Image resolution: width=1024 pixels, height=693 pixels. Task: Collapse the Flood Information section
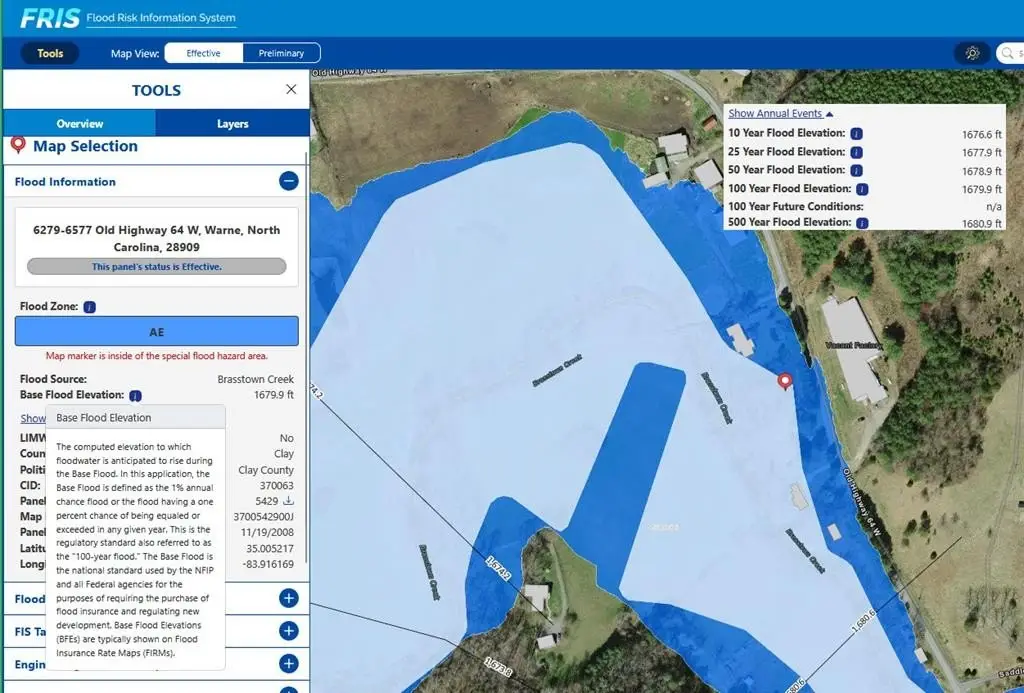(x=288, y=181)
